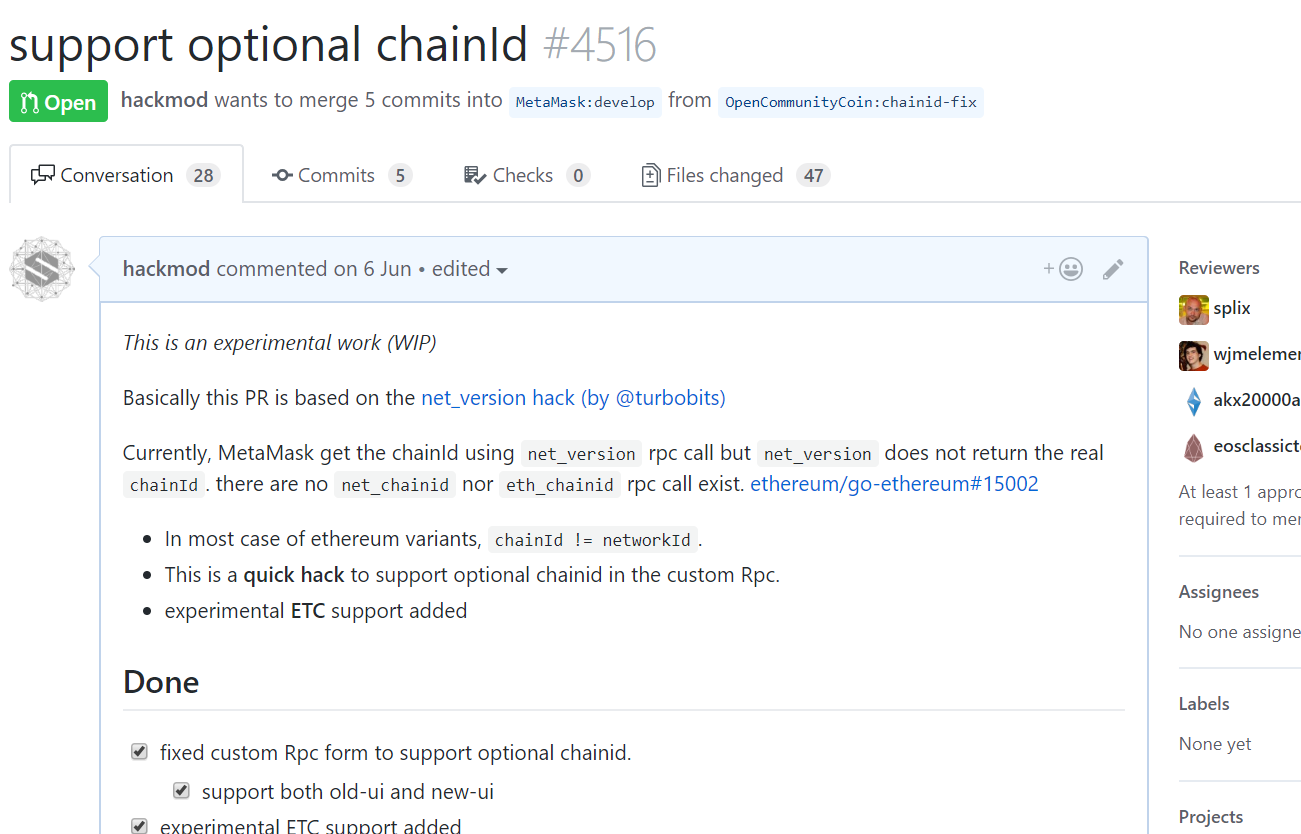
Task: Click splix reviewer avatar
Action: point(1194,309)
